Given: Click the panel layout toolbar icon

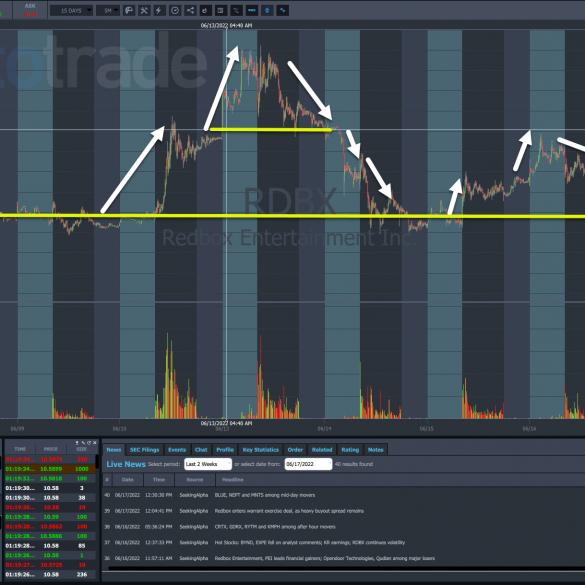Looking at the screenshot, I should (x=220, y=10).
